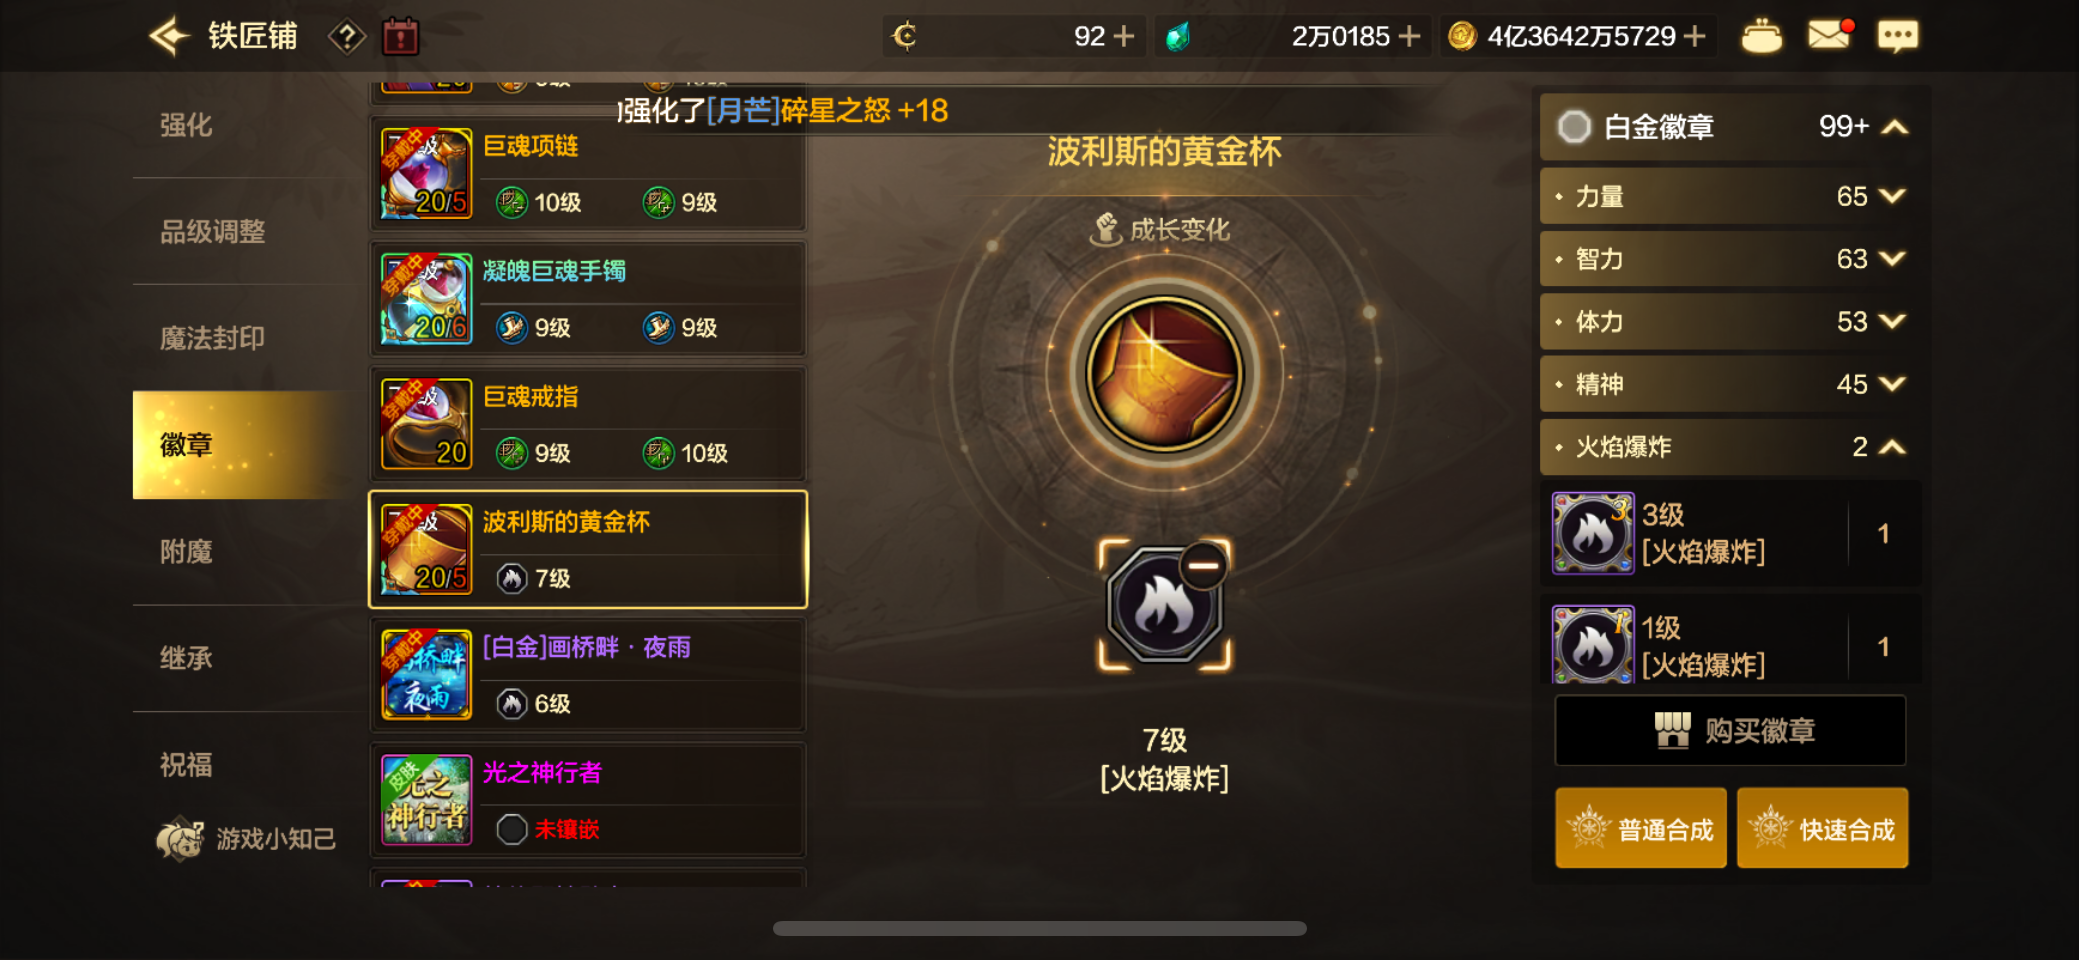
Task: Click the 购买徽章 button
Action: [1730, 731]
